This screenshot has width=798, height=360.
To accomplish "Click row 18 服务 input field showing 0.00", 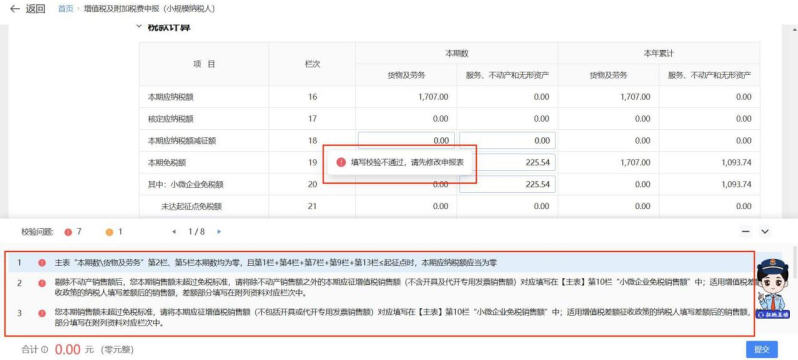I will (x=507, y=141).
